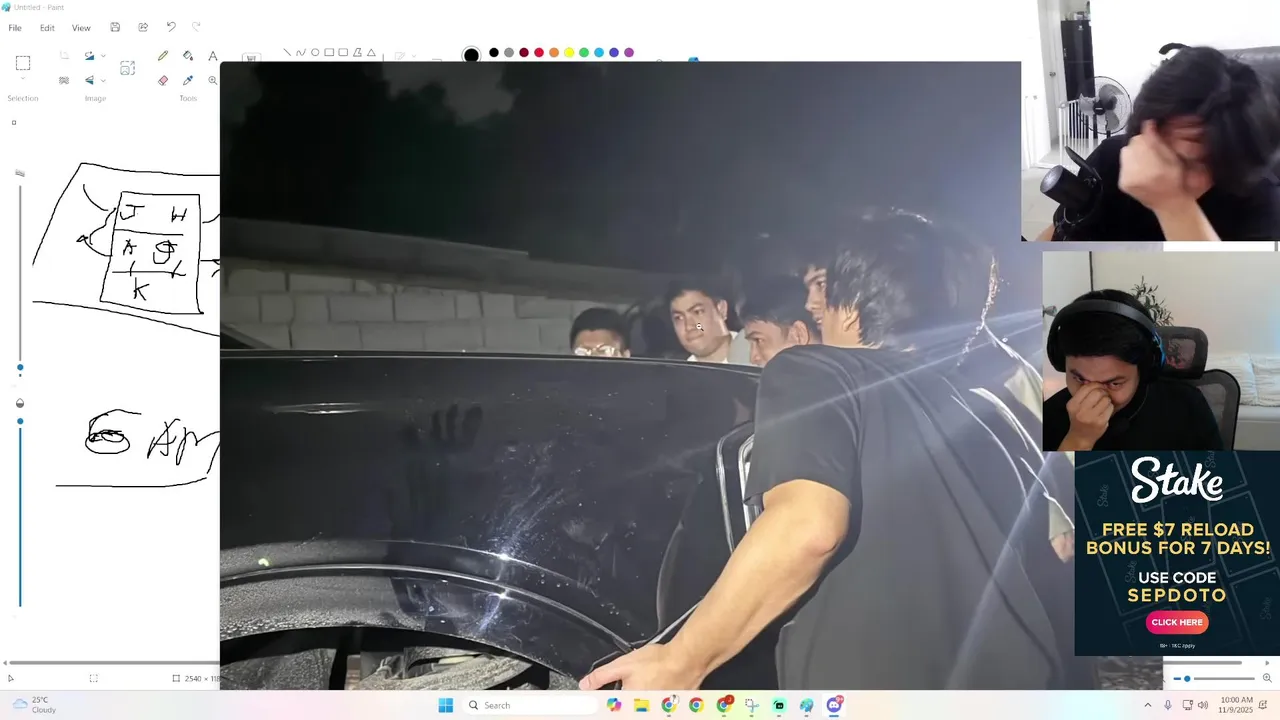Image resolution: width=1280 pixels, height=720 pixels.
Task: Click the active Color 1 black circle
Action: [471, 55]
